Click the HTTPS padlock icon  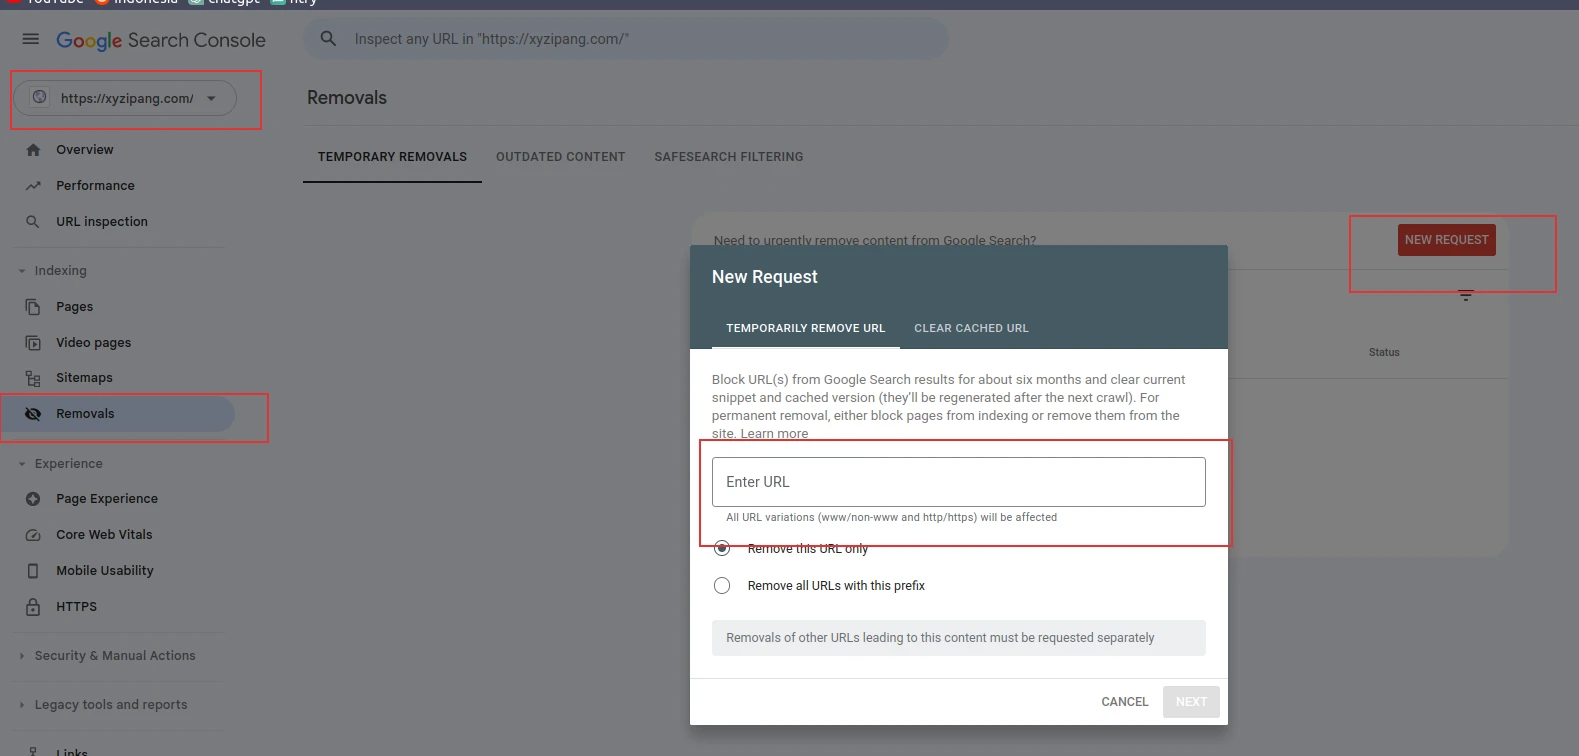[x=33, y=607]
